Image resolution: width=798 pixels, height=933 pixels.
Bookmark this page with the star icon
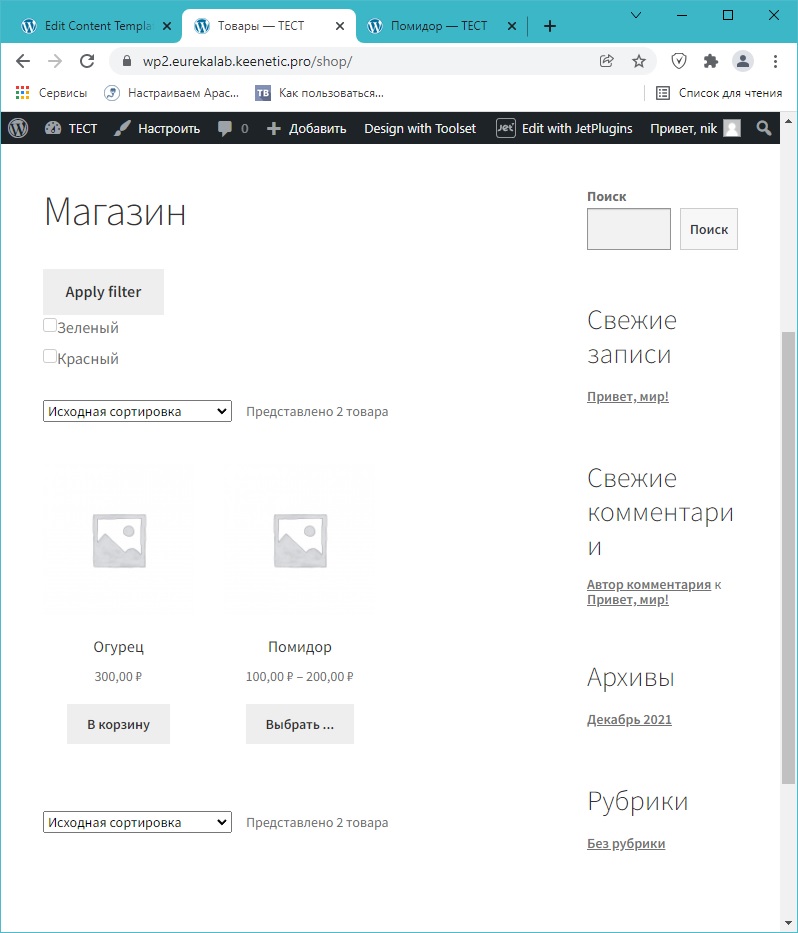tap(639, 61)
